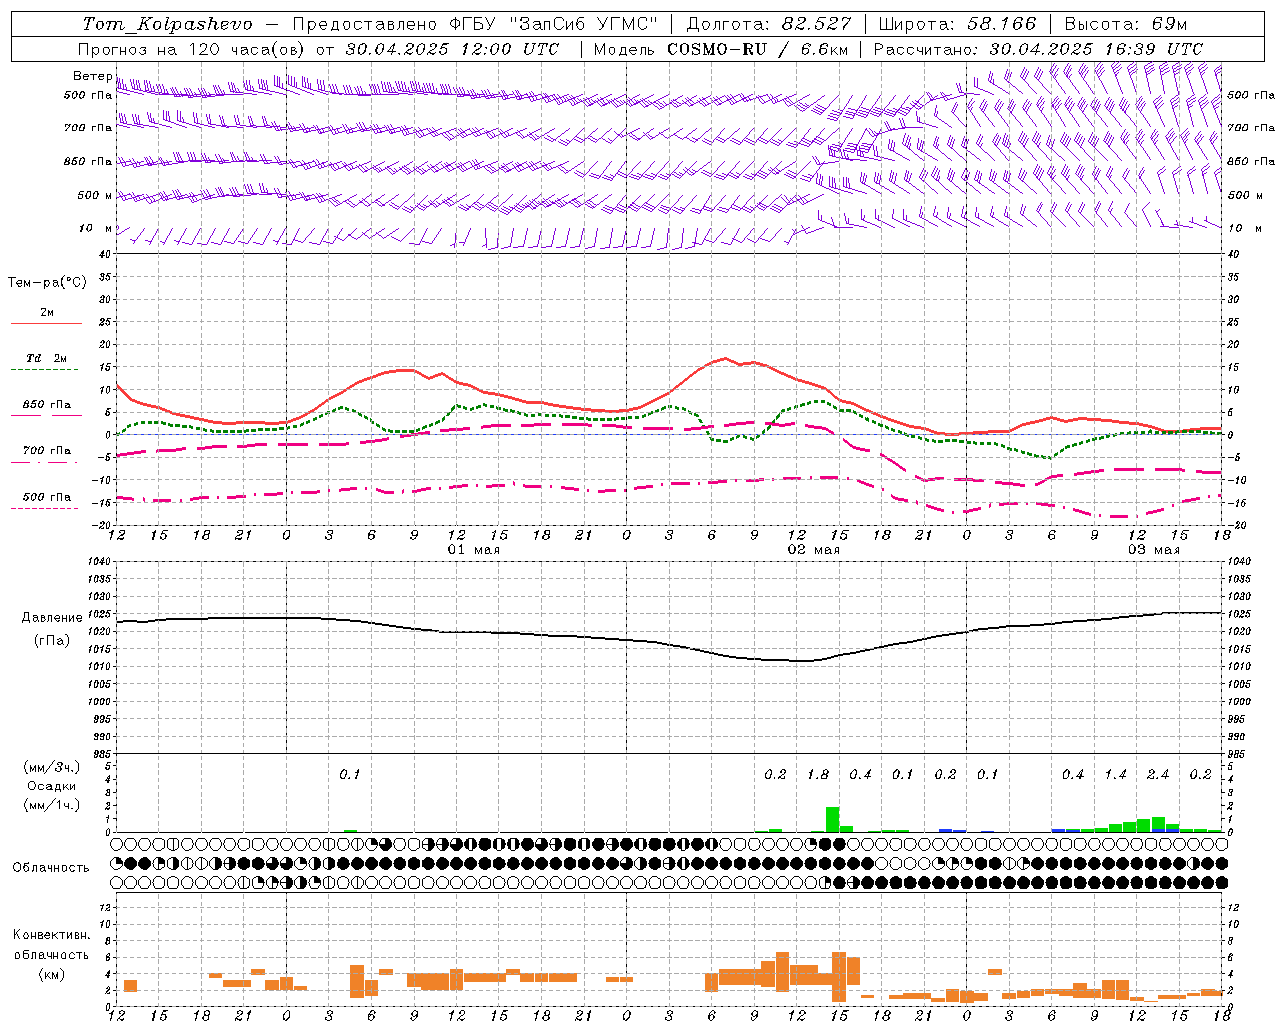Click the '02 мая' date label
This screenshot has height=1024, width=1280.
813,550
